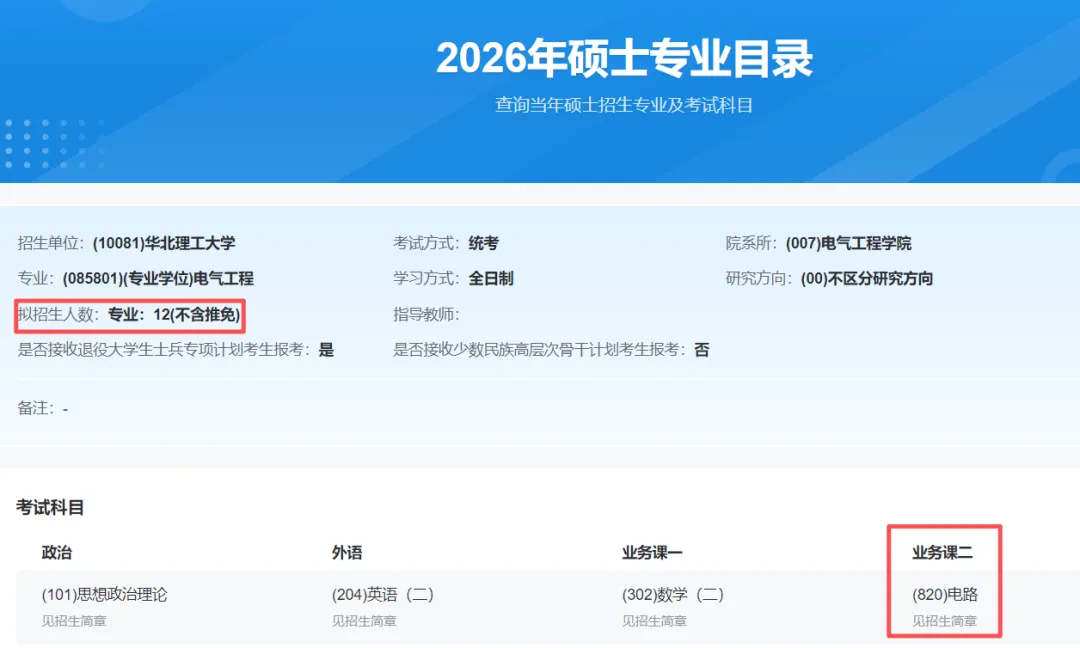Click 见招生简章 under 思想政治理论

74,620
